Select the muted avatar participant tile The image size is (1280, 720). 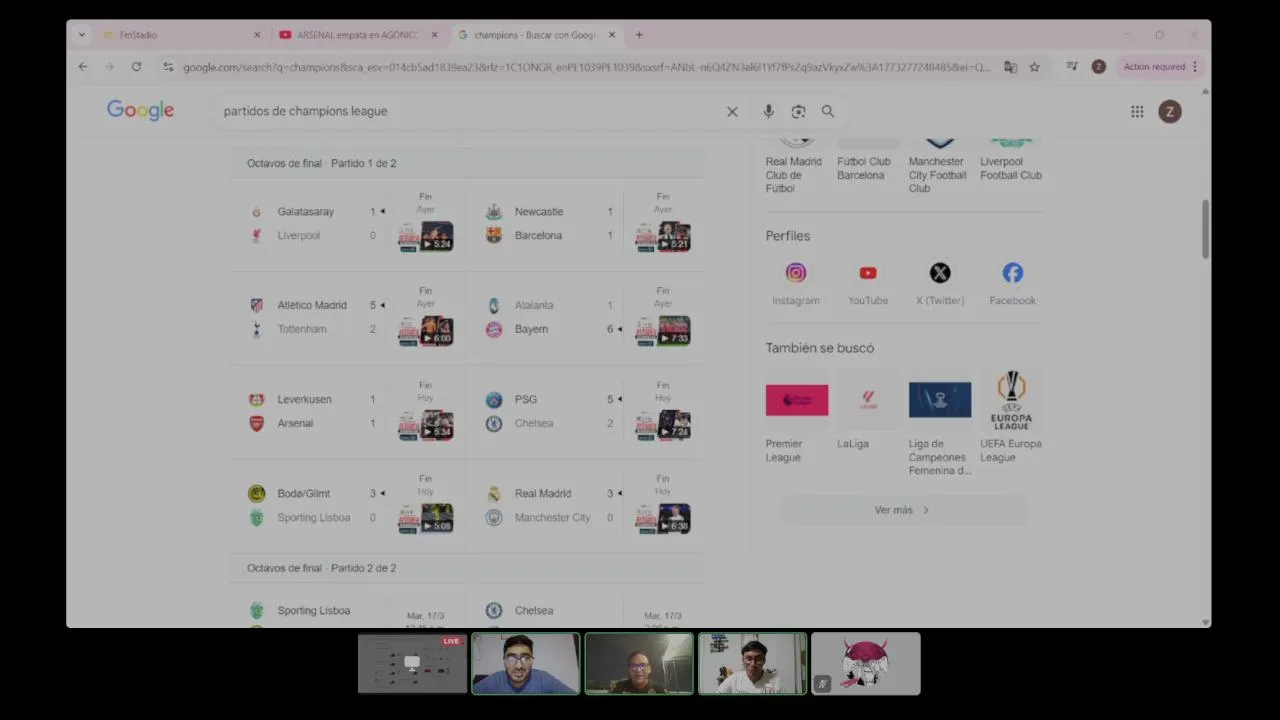click(x=866, y=664)
